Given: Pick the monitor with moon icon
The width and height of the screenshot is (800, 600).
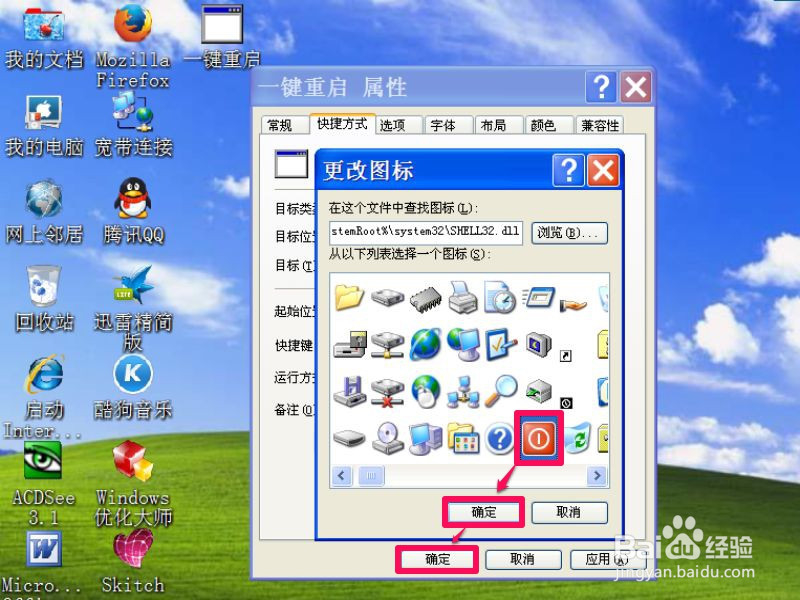Looking at the screenshot, I should [538, 344].
